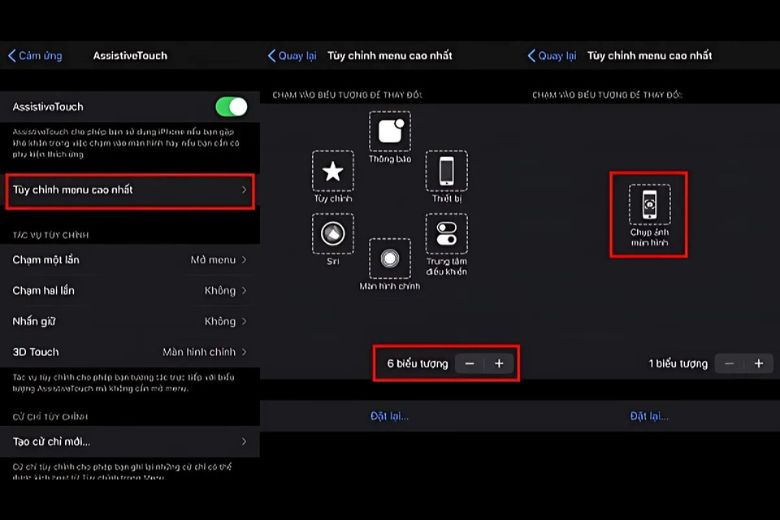780x520 pixels.
Task: Open Tùy chỉnh menu cao nhất row
Action: click(x=130, y=190)
